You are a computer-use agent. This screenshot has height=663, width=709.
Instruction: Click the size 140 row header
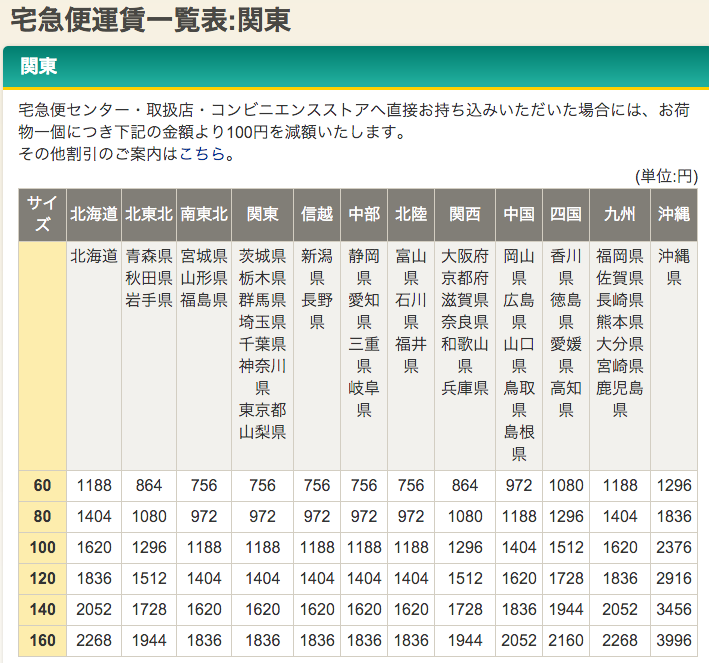42,610
